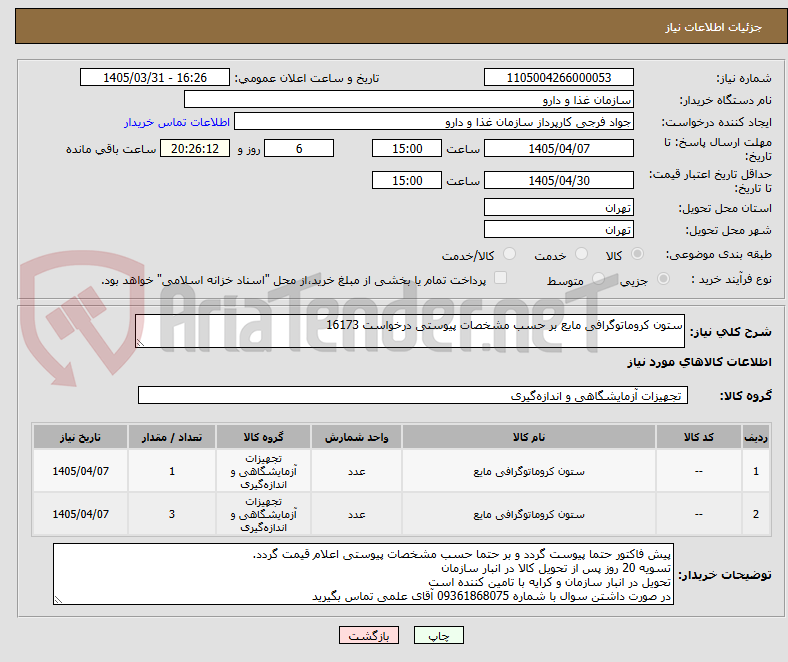
Task: Select the متوسط purchase type radio
Action: tap(598, 279)
